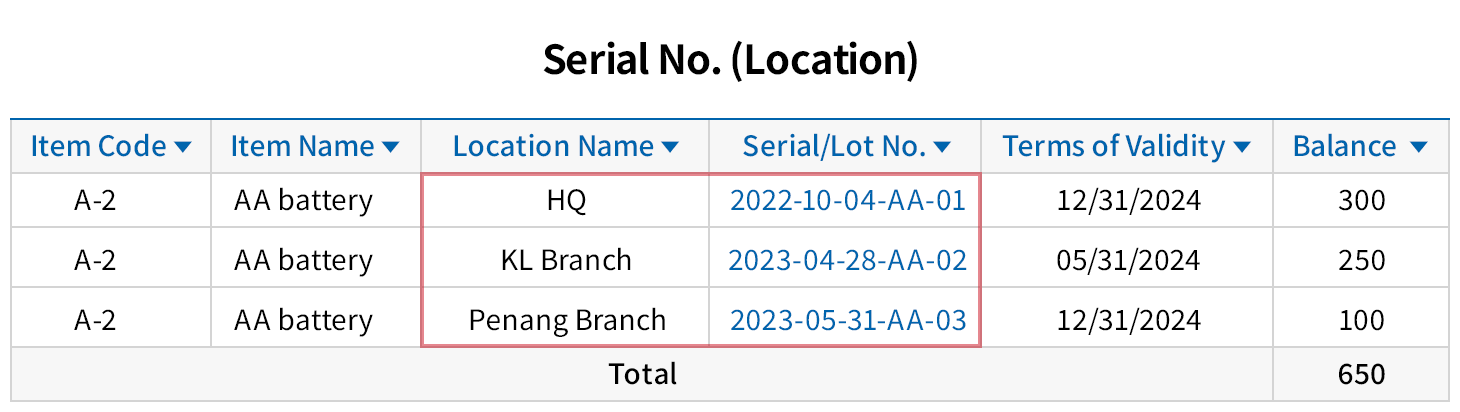Click the Serial No. (Location) title
1460x412 pixels.
coord(730,60)
